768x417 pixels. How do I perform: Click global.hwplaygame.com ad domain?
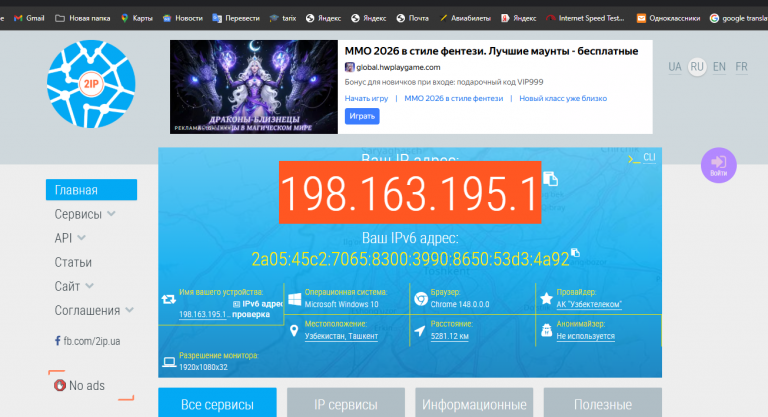pyautogui.click(x=398, y=67)
